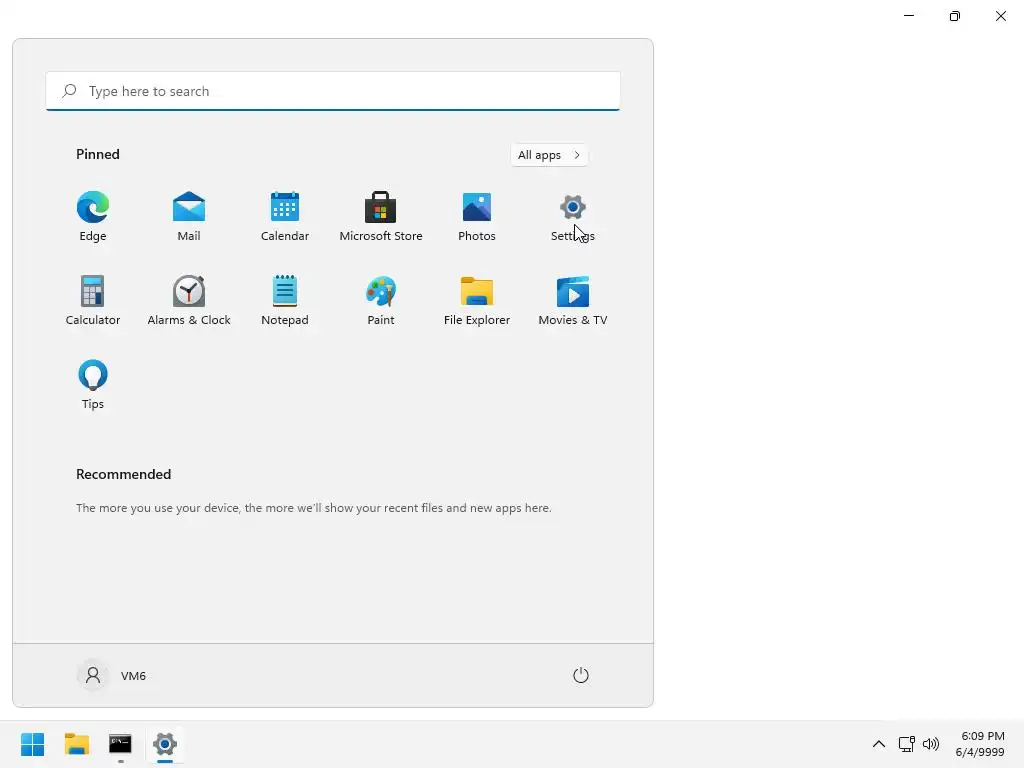
Task: Open Microsoft Store
Action: (x=381, y=217)
